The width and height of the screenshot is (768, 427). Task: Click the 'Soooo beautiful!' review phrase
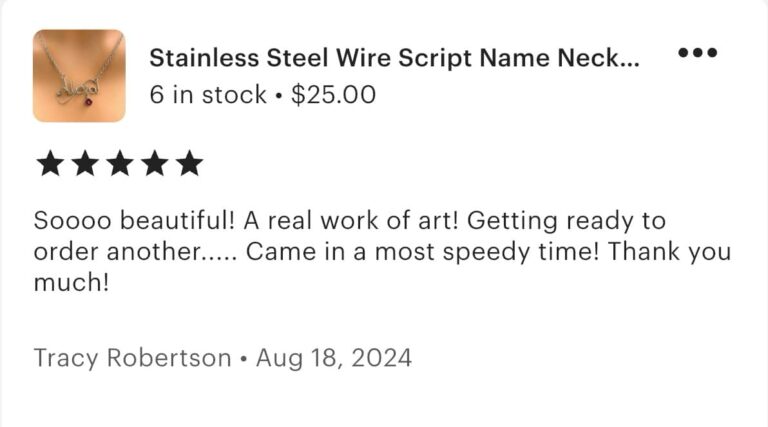134,221
